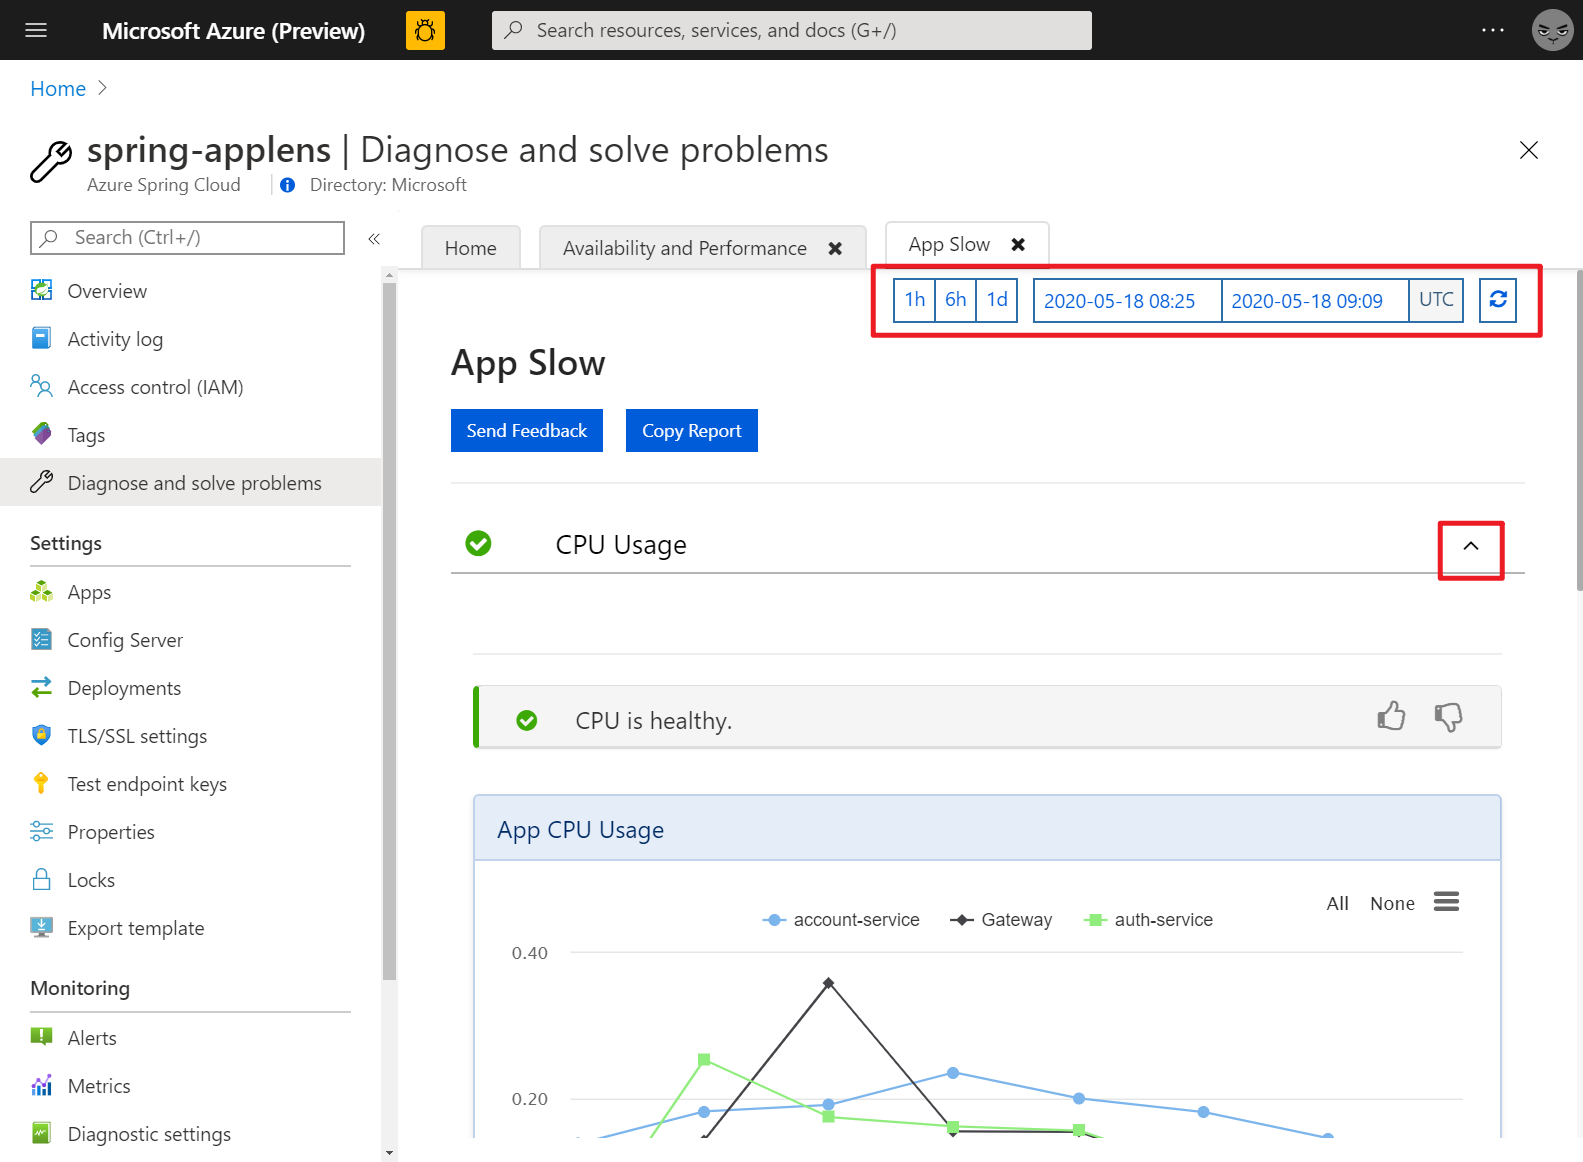Click the TLS/SSL settings shield icon
Screen dimensions: 1583x1162
[41, 735]
